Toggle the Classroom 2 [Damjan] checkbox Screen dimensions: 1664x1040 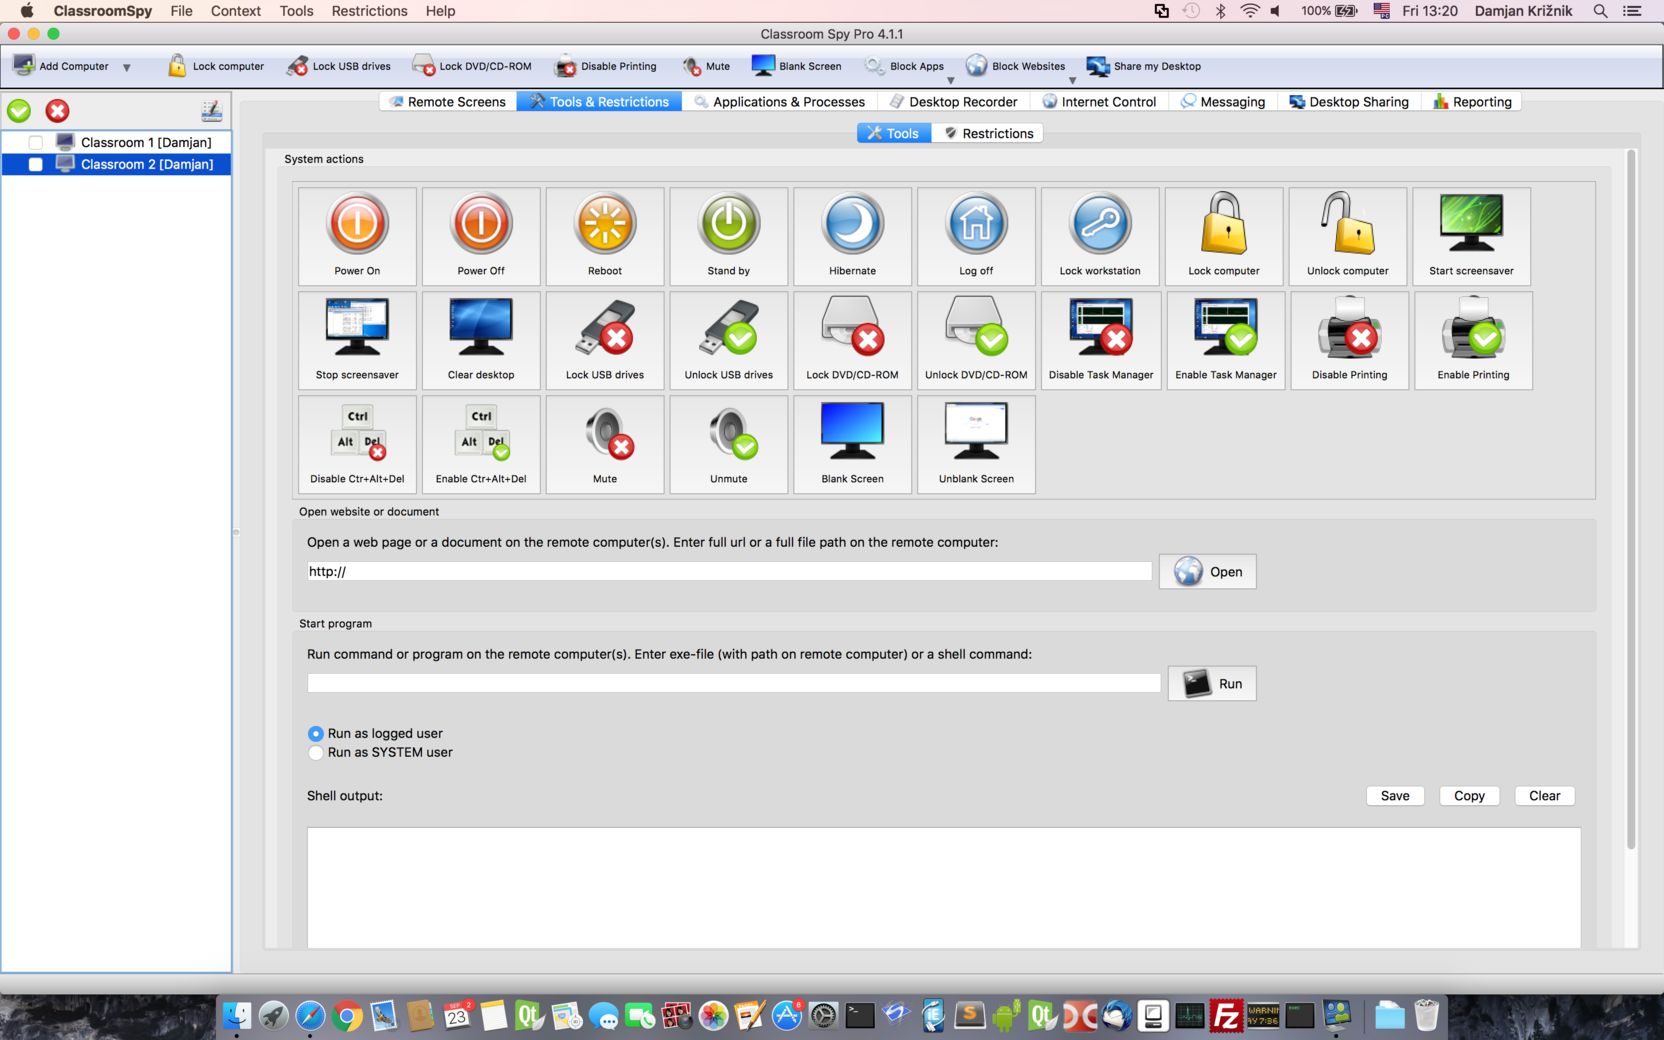coord(36,164)
